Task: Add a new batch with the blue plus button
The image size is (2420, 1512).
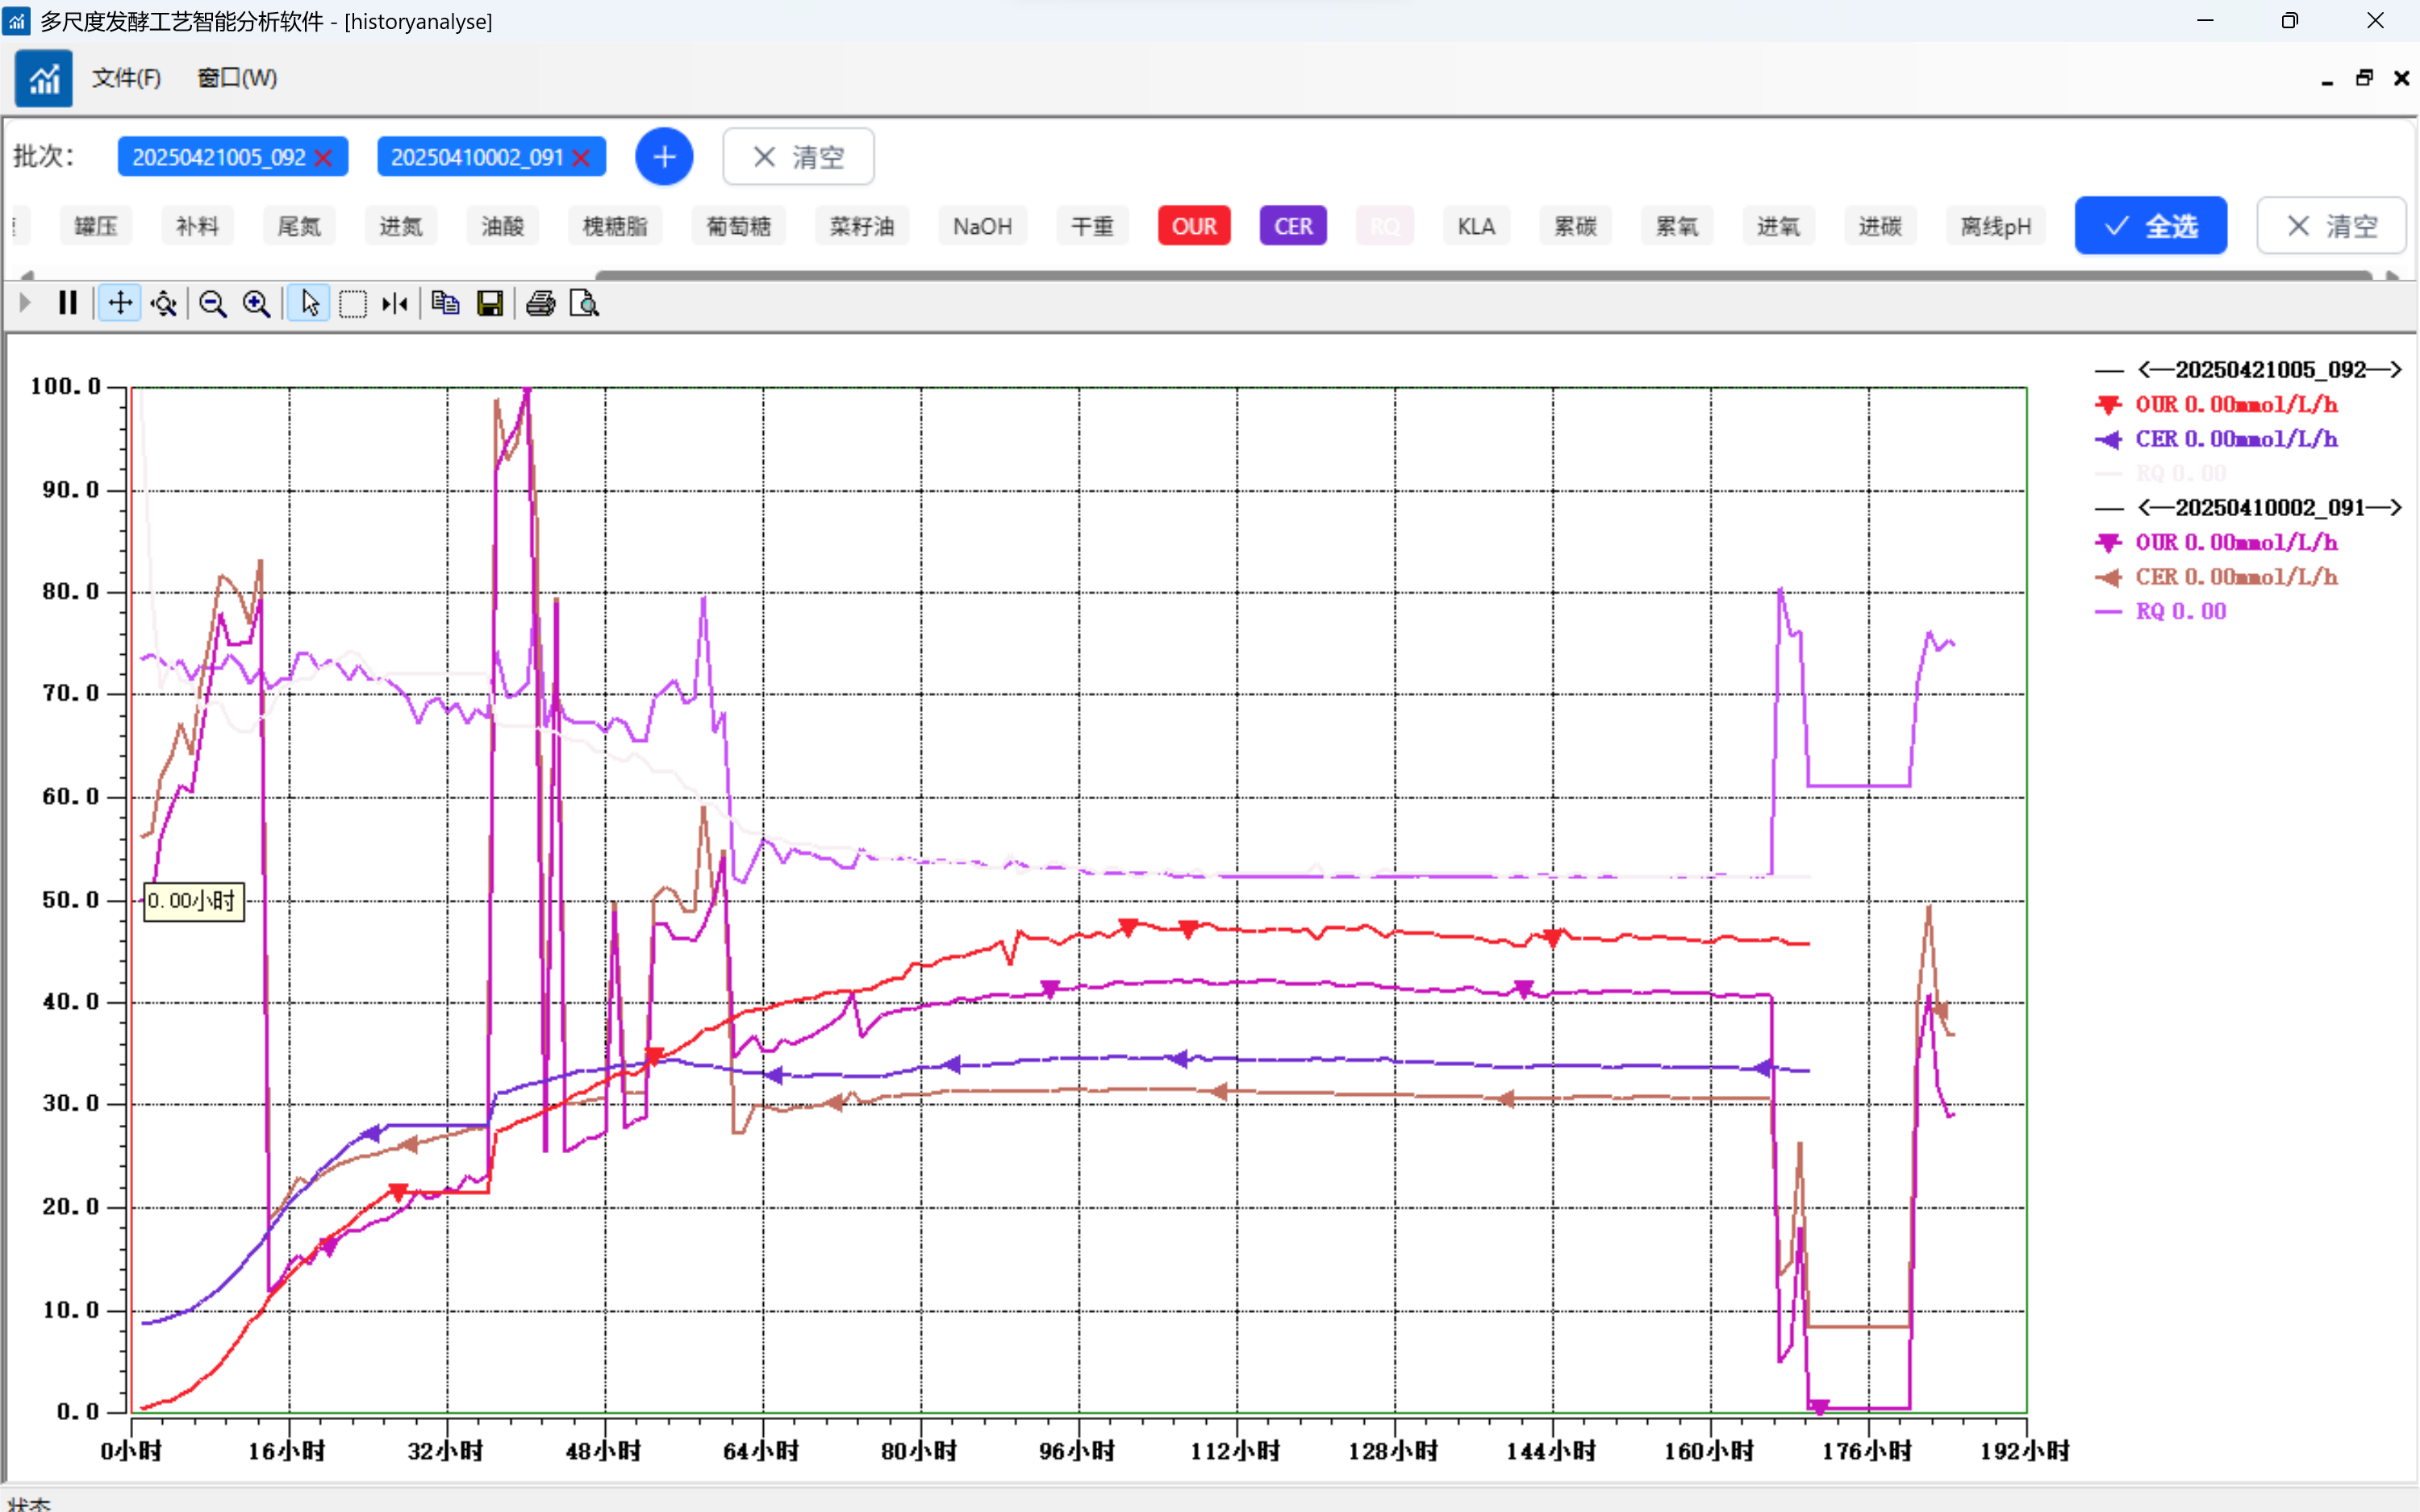Action: [664, 157]
